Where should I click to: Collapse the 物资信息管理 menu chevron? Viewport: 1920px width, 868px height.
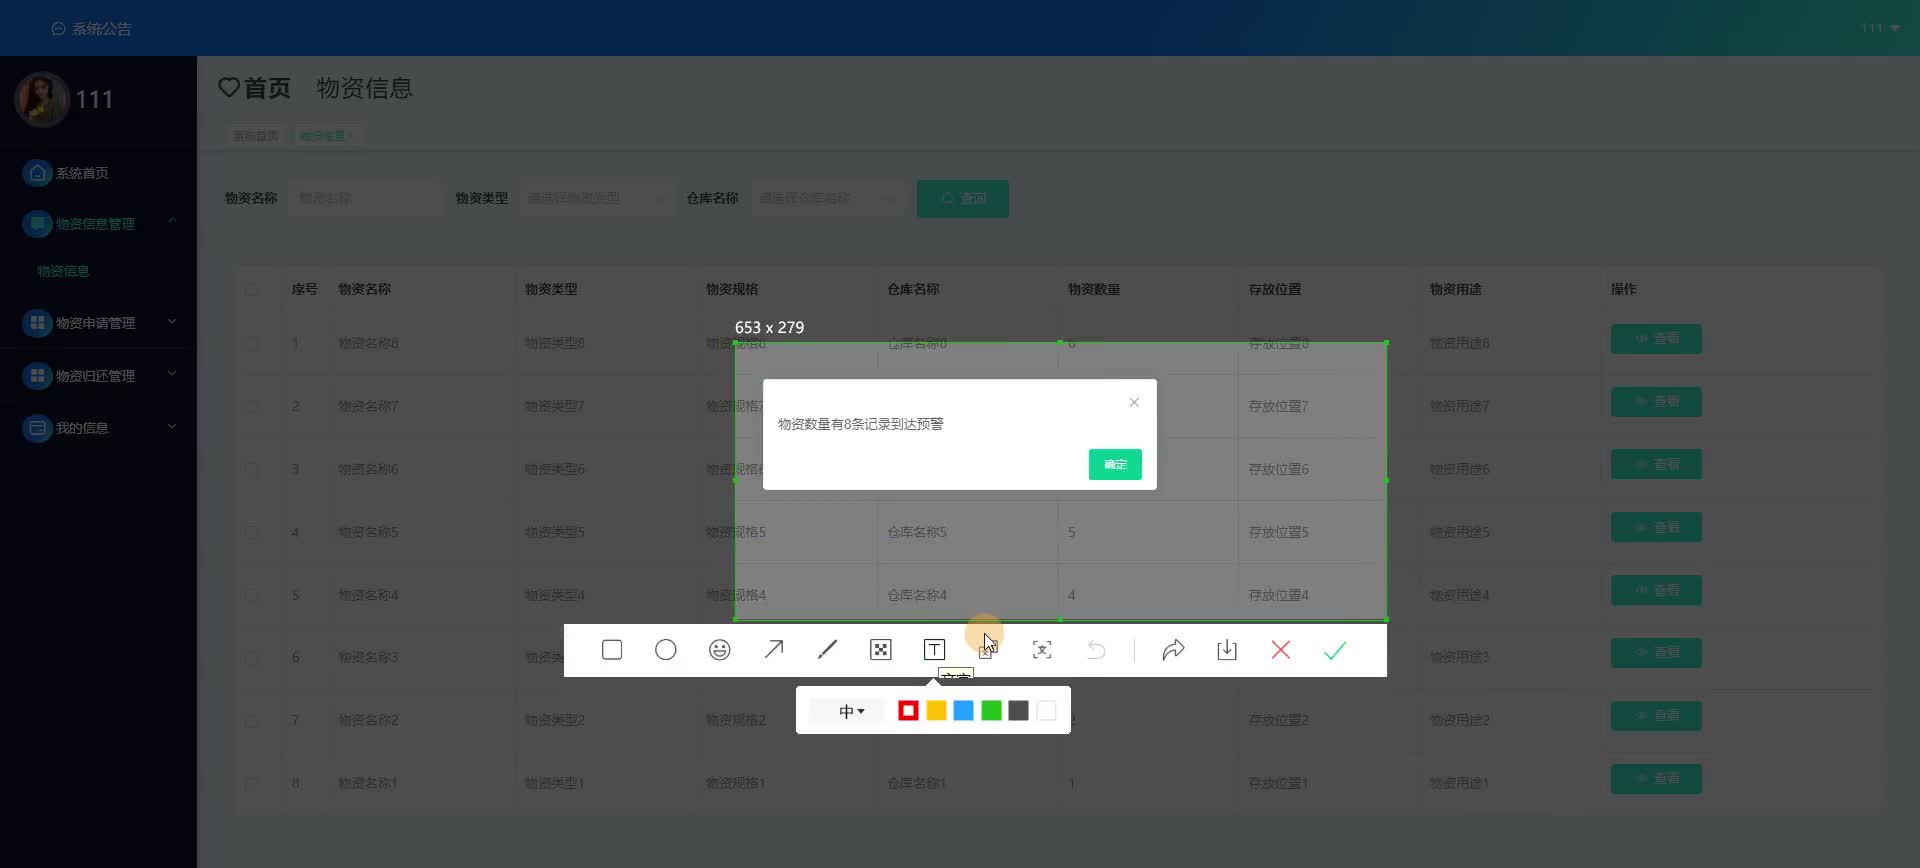(x=172, y=221)
